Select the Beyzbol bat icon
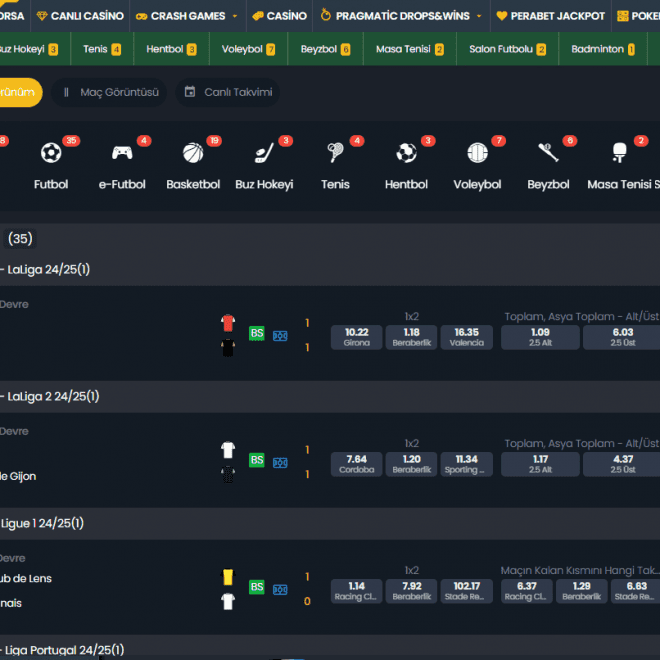660x660 pixels. [x=548, y=152]
